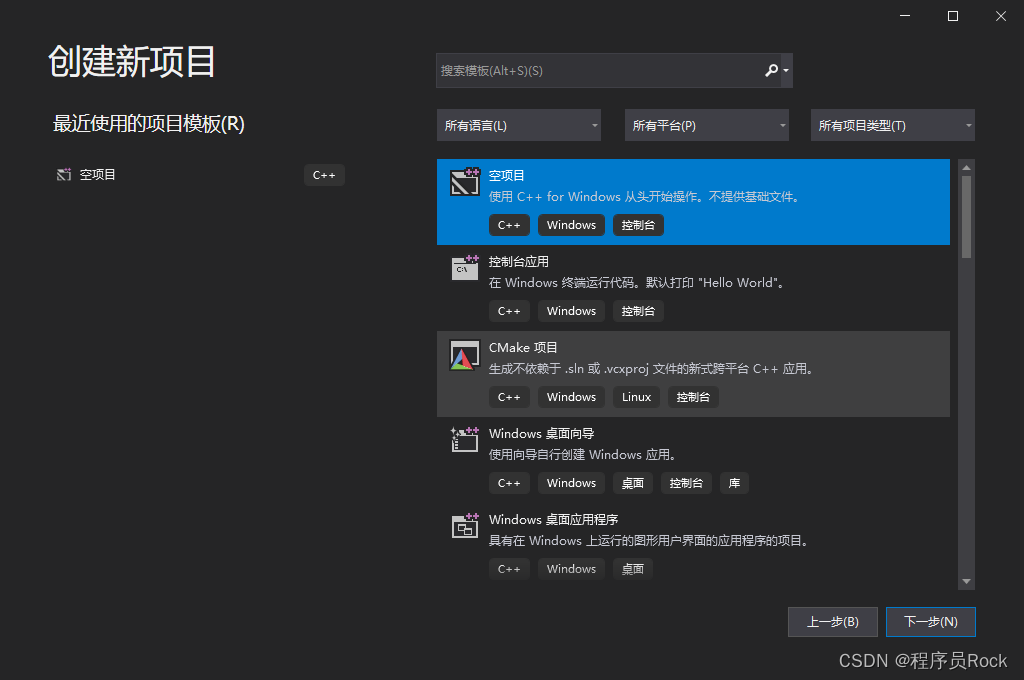The width and height of the screenshot is (1024, 680).
Task: Select the CMake 项目 template title
Action: coord(523,348)
